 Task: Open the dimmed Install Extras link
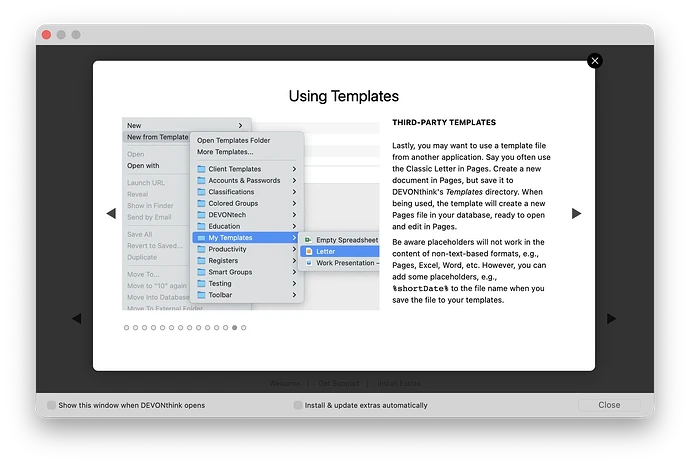pos(399,384)
